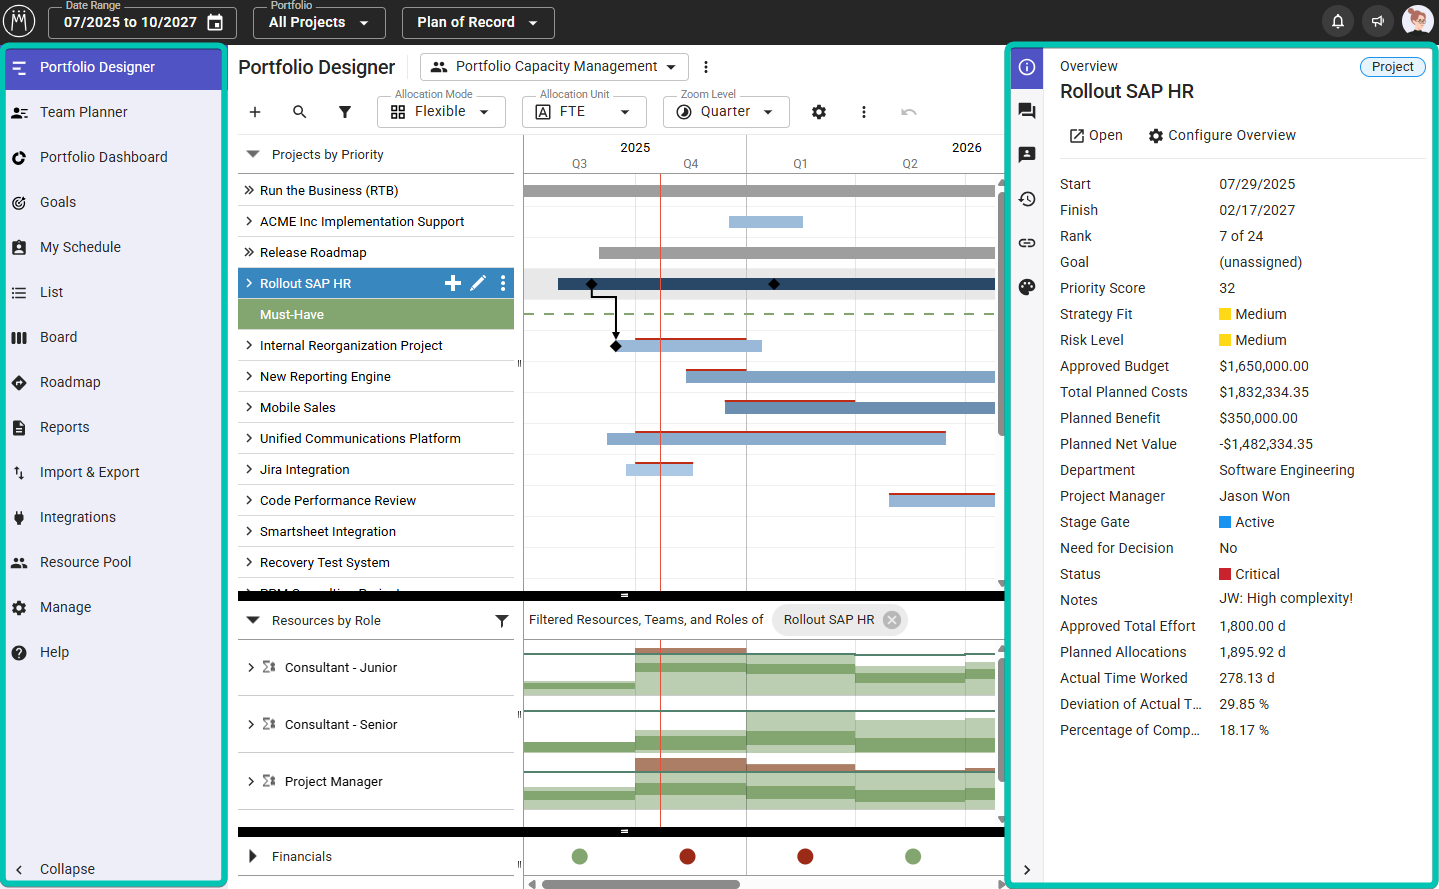Open the comments icon in the right panel
The image size is (1439, 889).
click(x=1027, y=111)
